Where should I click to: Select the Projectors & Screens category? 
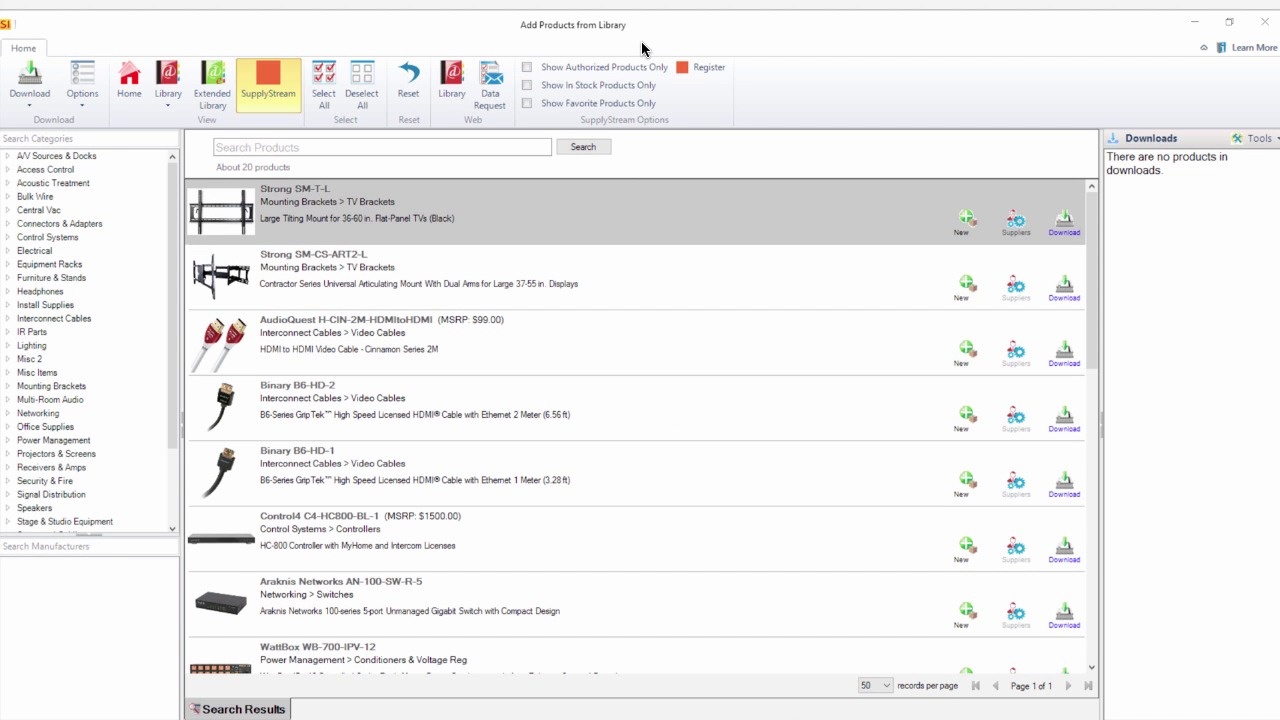56,454
